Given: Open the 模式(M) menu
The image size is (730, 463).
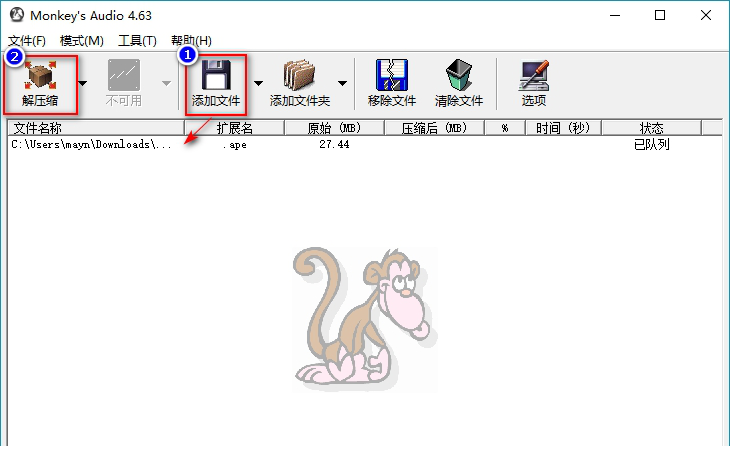Looking at the screenshot, I should point(81,40).
